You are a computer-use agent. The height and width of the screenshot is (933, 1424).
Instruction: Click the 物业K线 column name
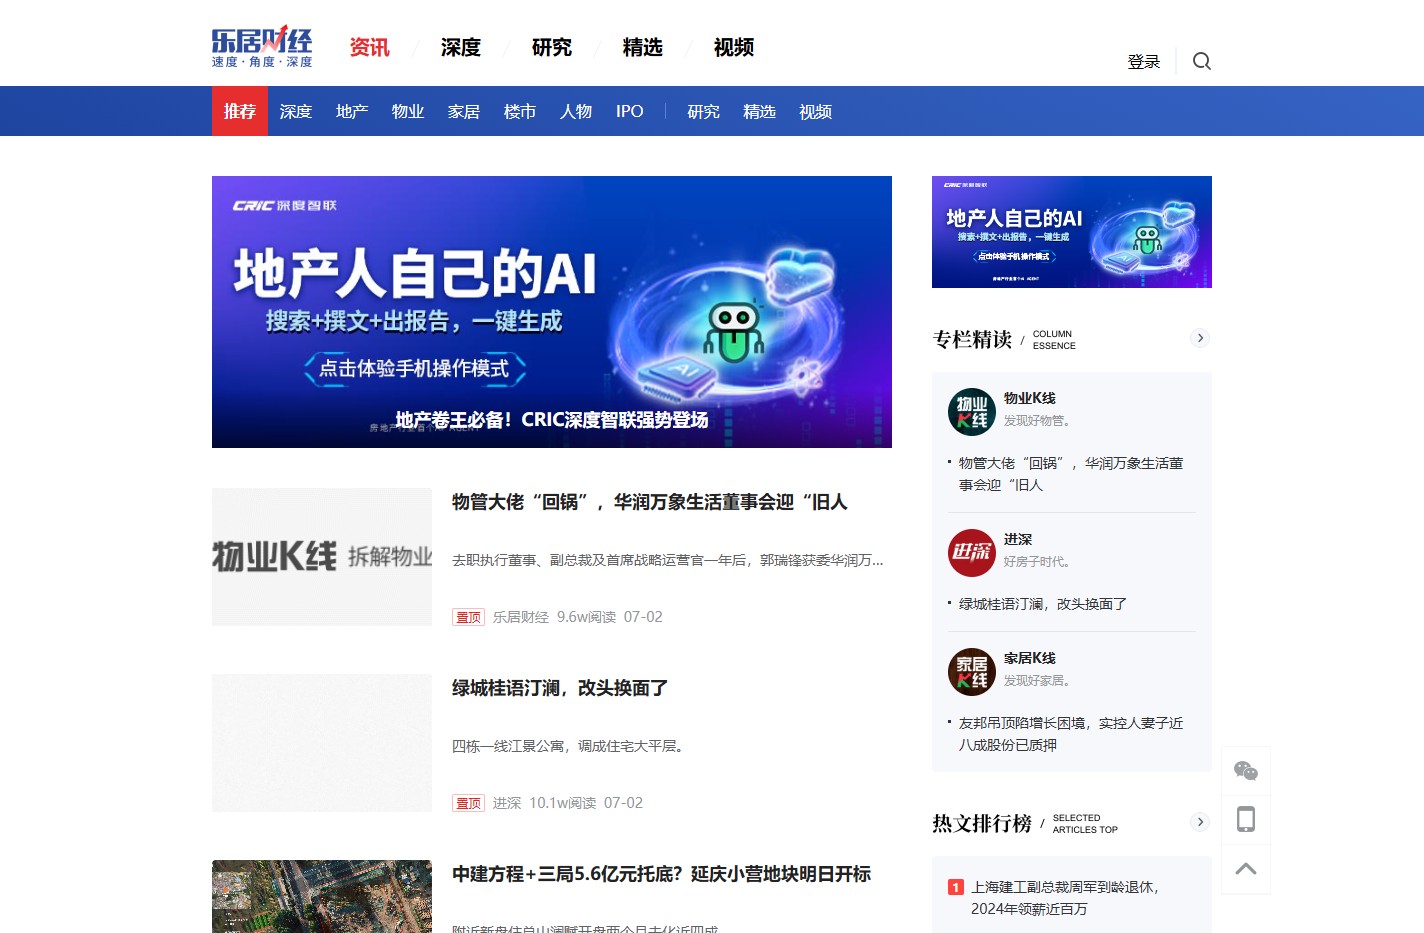coord(1030,398)
